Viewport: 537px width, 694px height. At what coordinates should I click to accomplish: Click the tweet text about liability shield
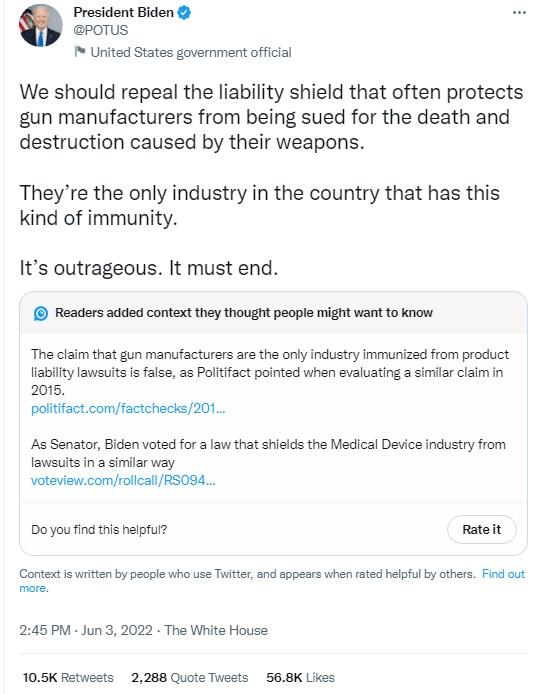(271, 117)
